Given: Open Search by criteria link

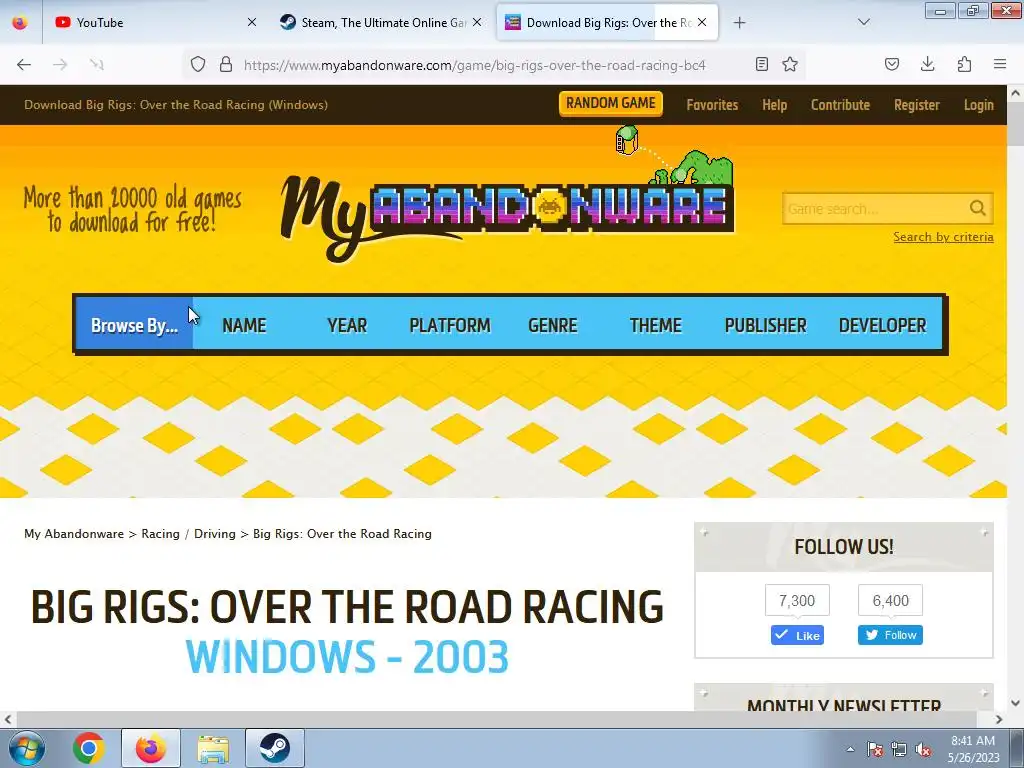Looking at the screenshot, I should (x=943, y=236).
